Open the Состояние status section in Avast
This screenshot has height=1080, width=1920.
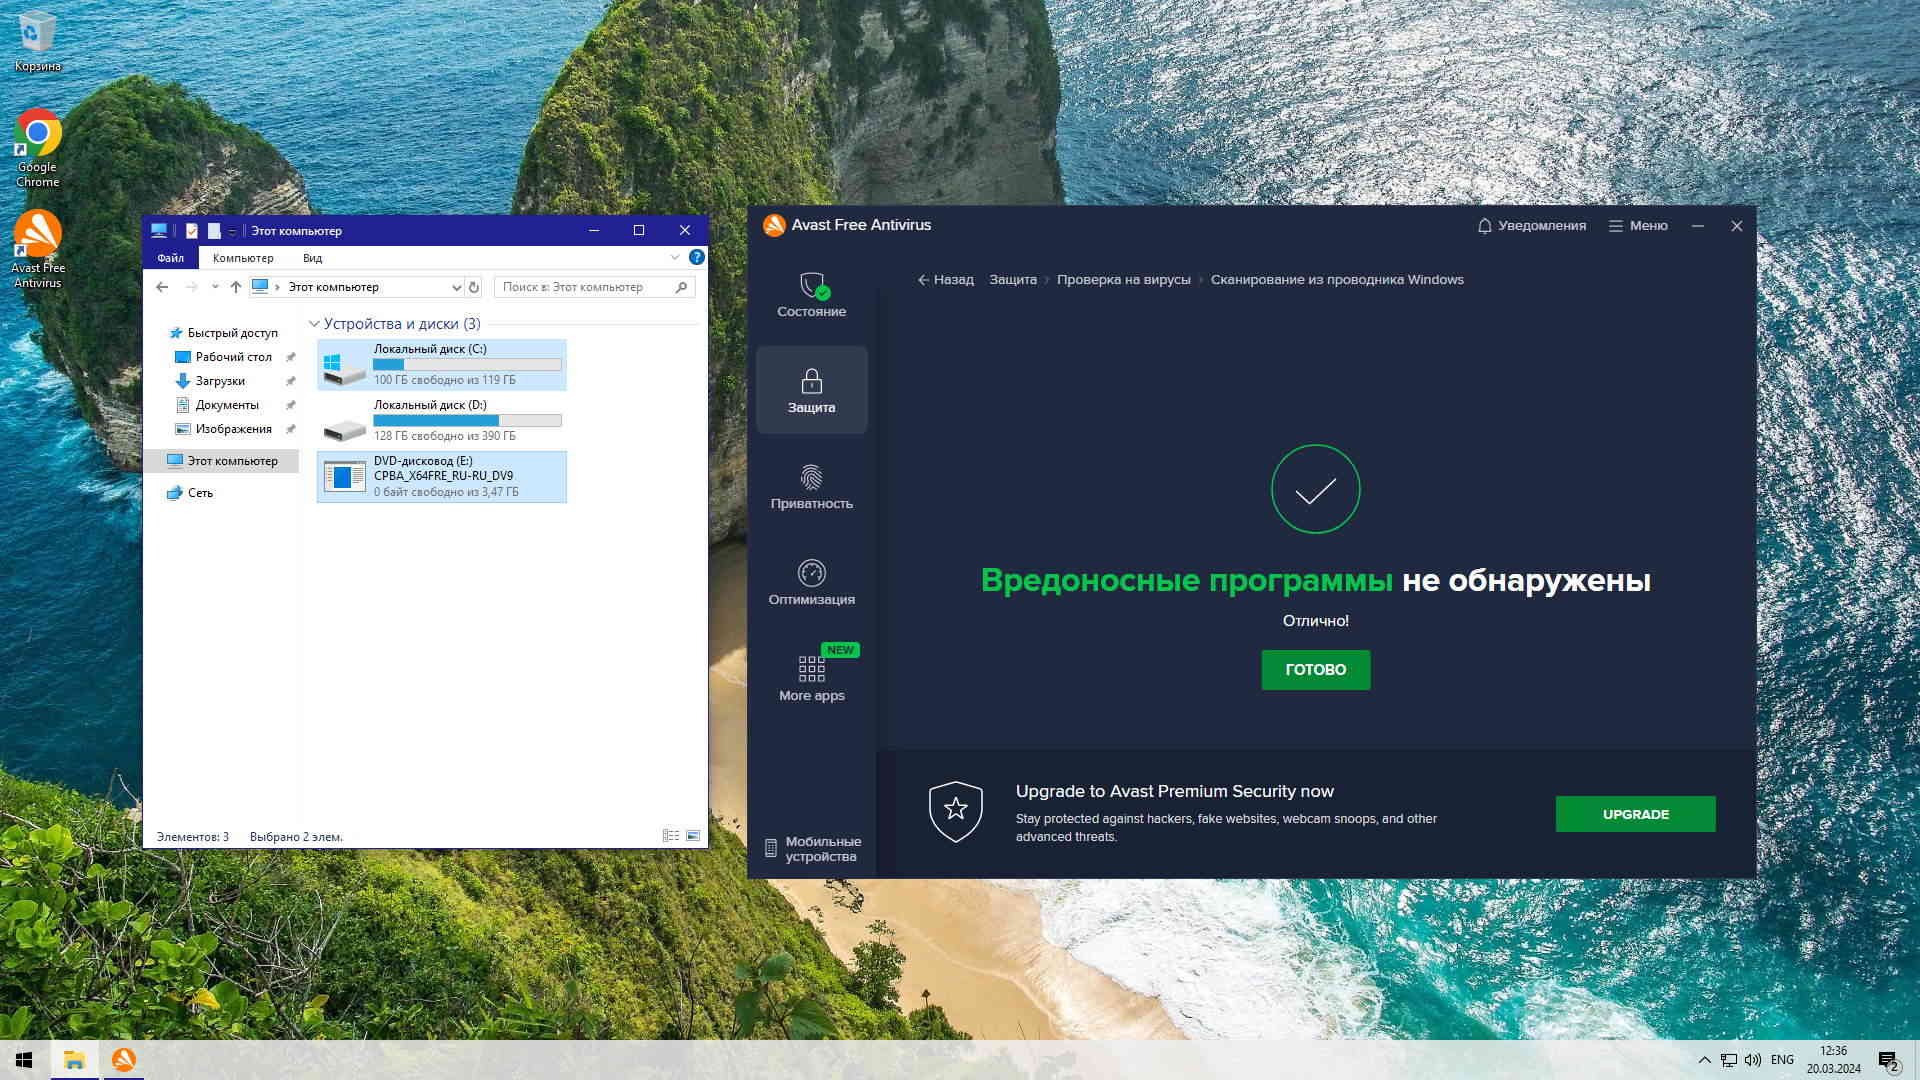tap(811, 295)
